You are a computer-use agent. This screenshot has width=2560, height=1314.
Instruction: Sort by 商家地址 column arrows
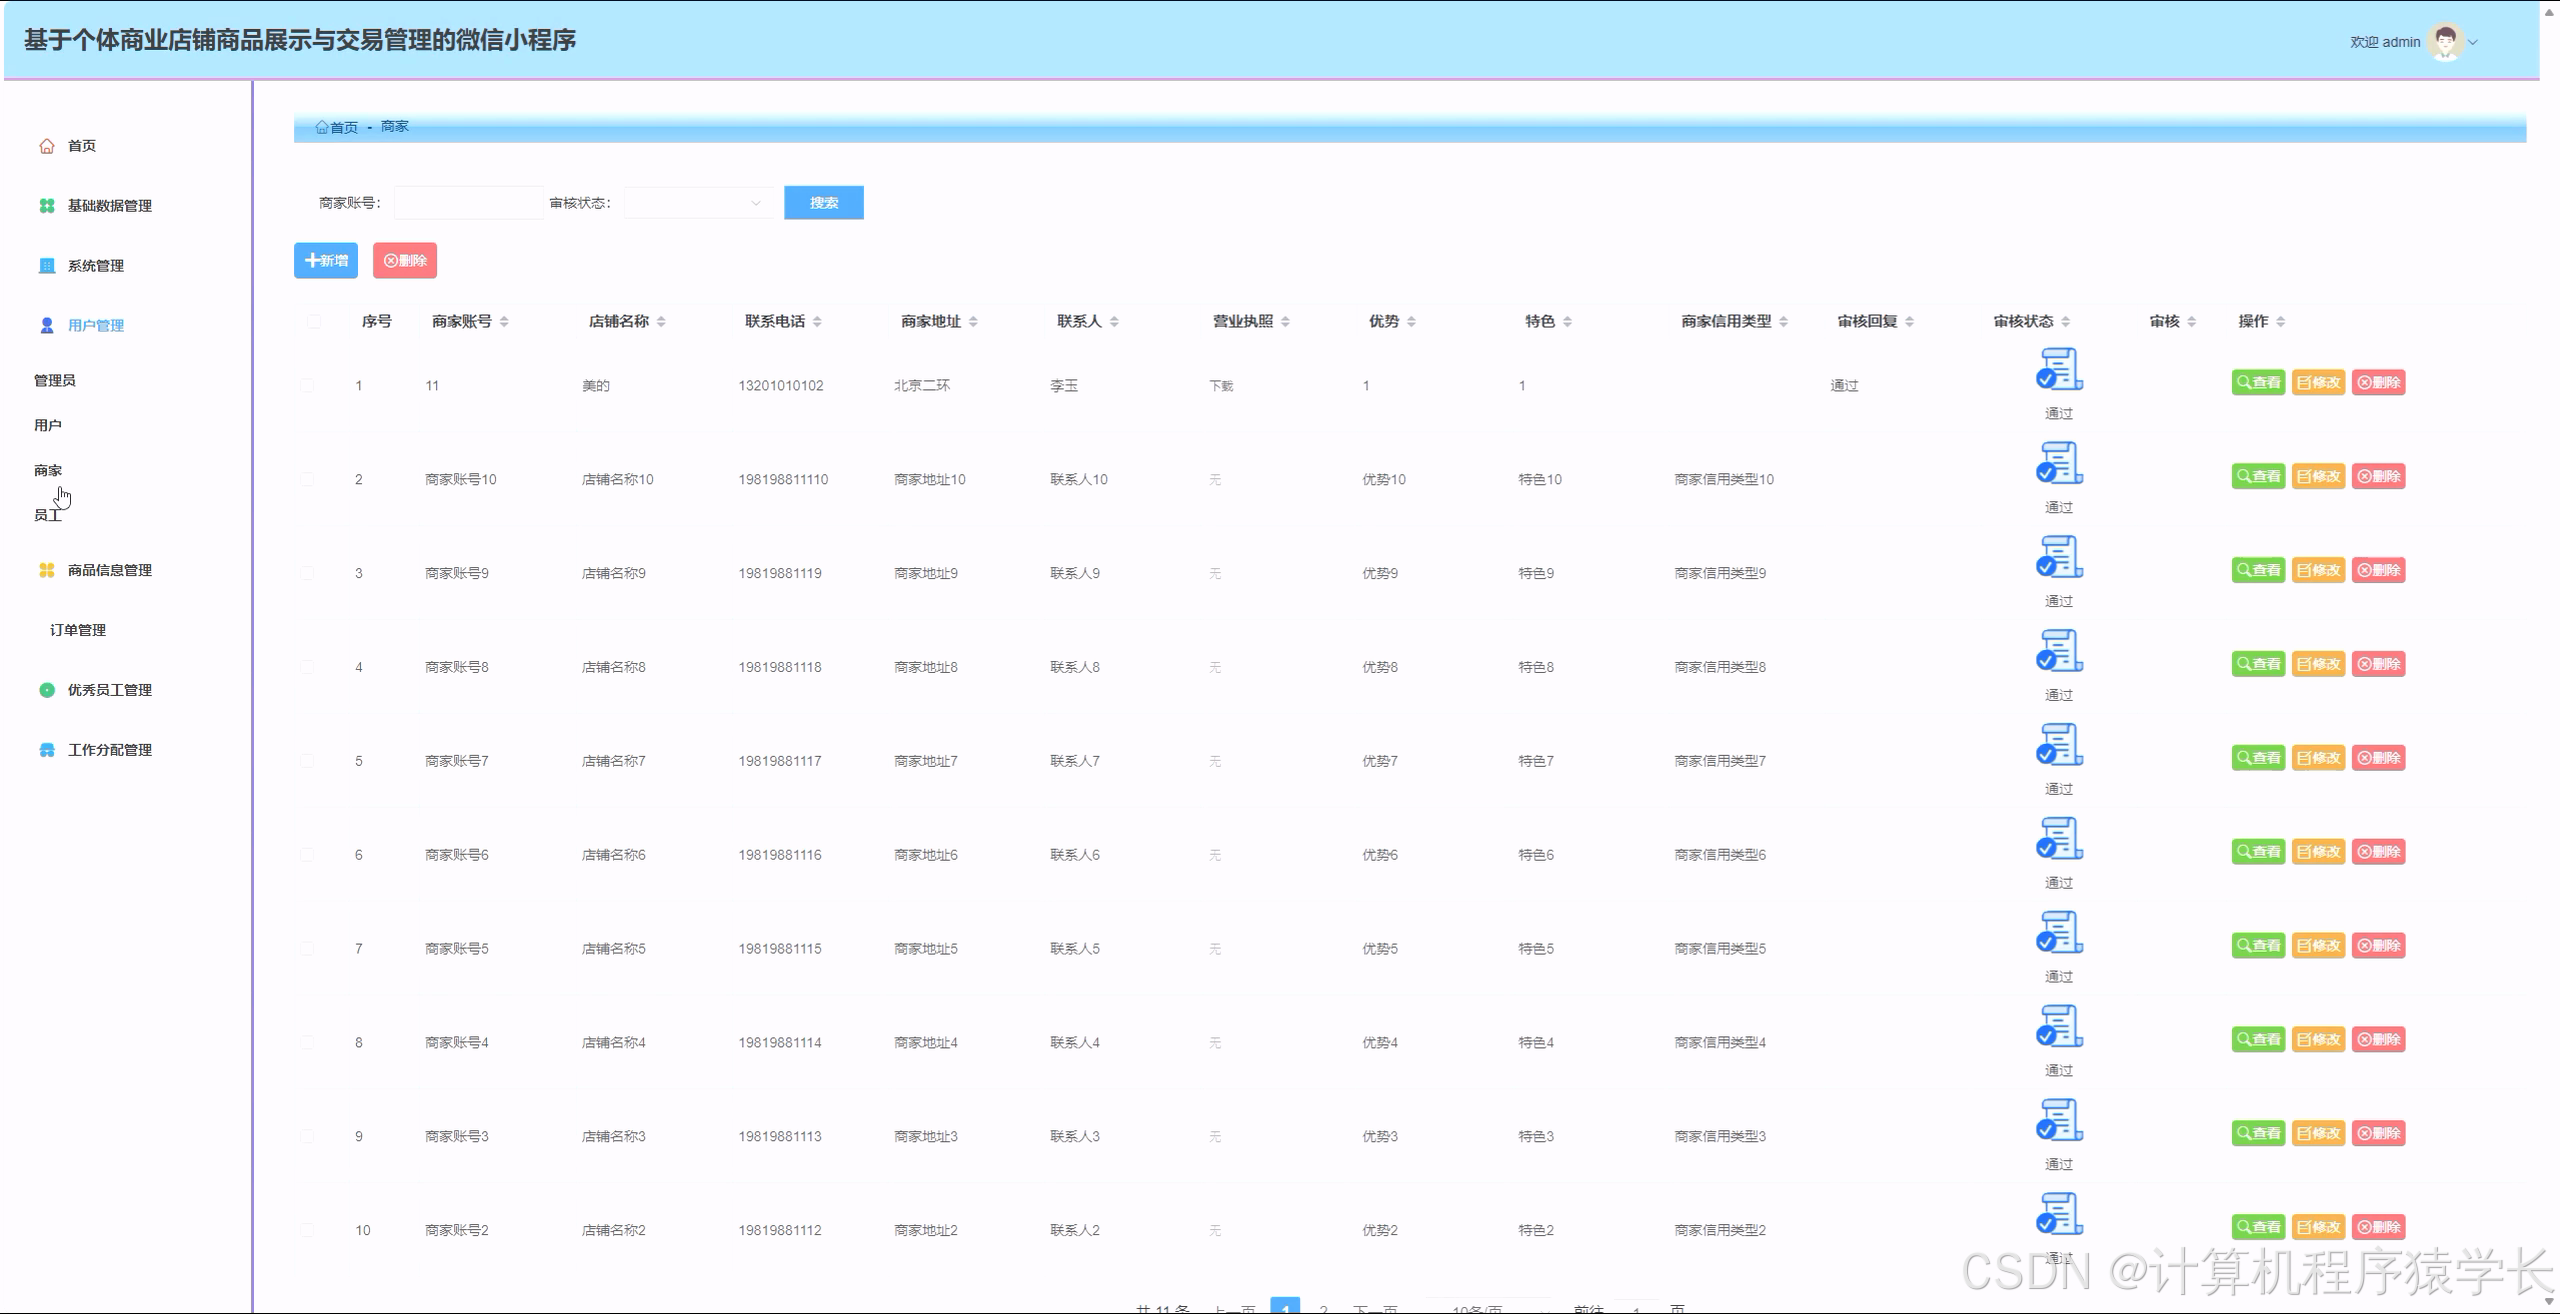coord(973,322)
